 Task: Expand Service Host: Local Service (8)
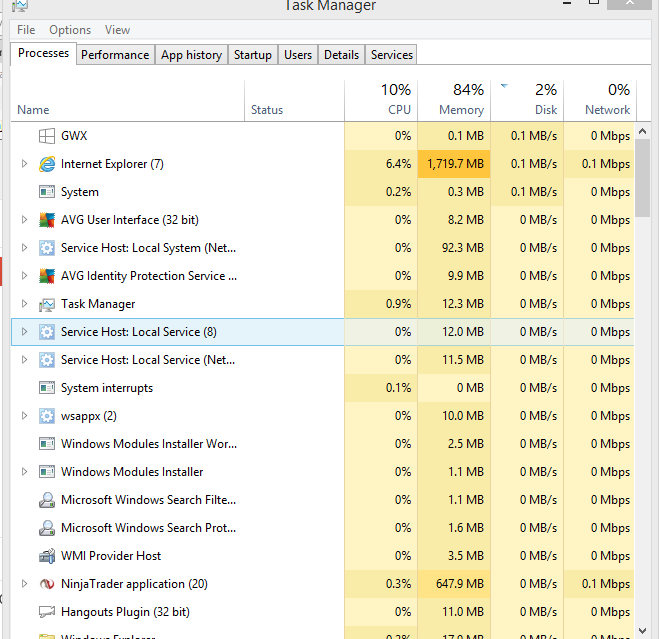click(x=24, y=332)
